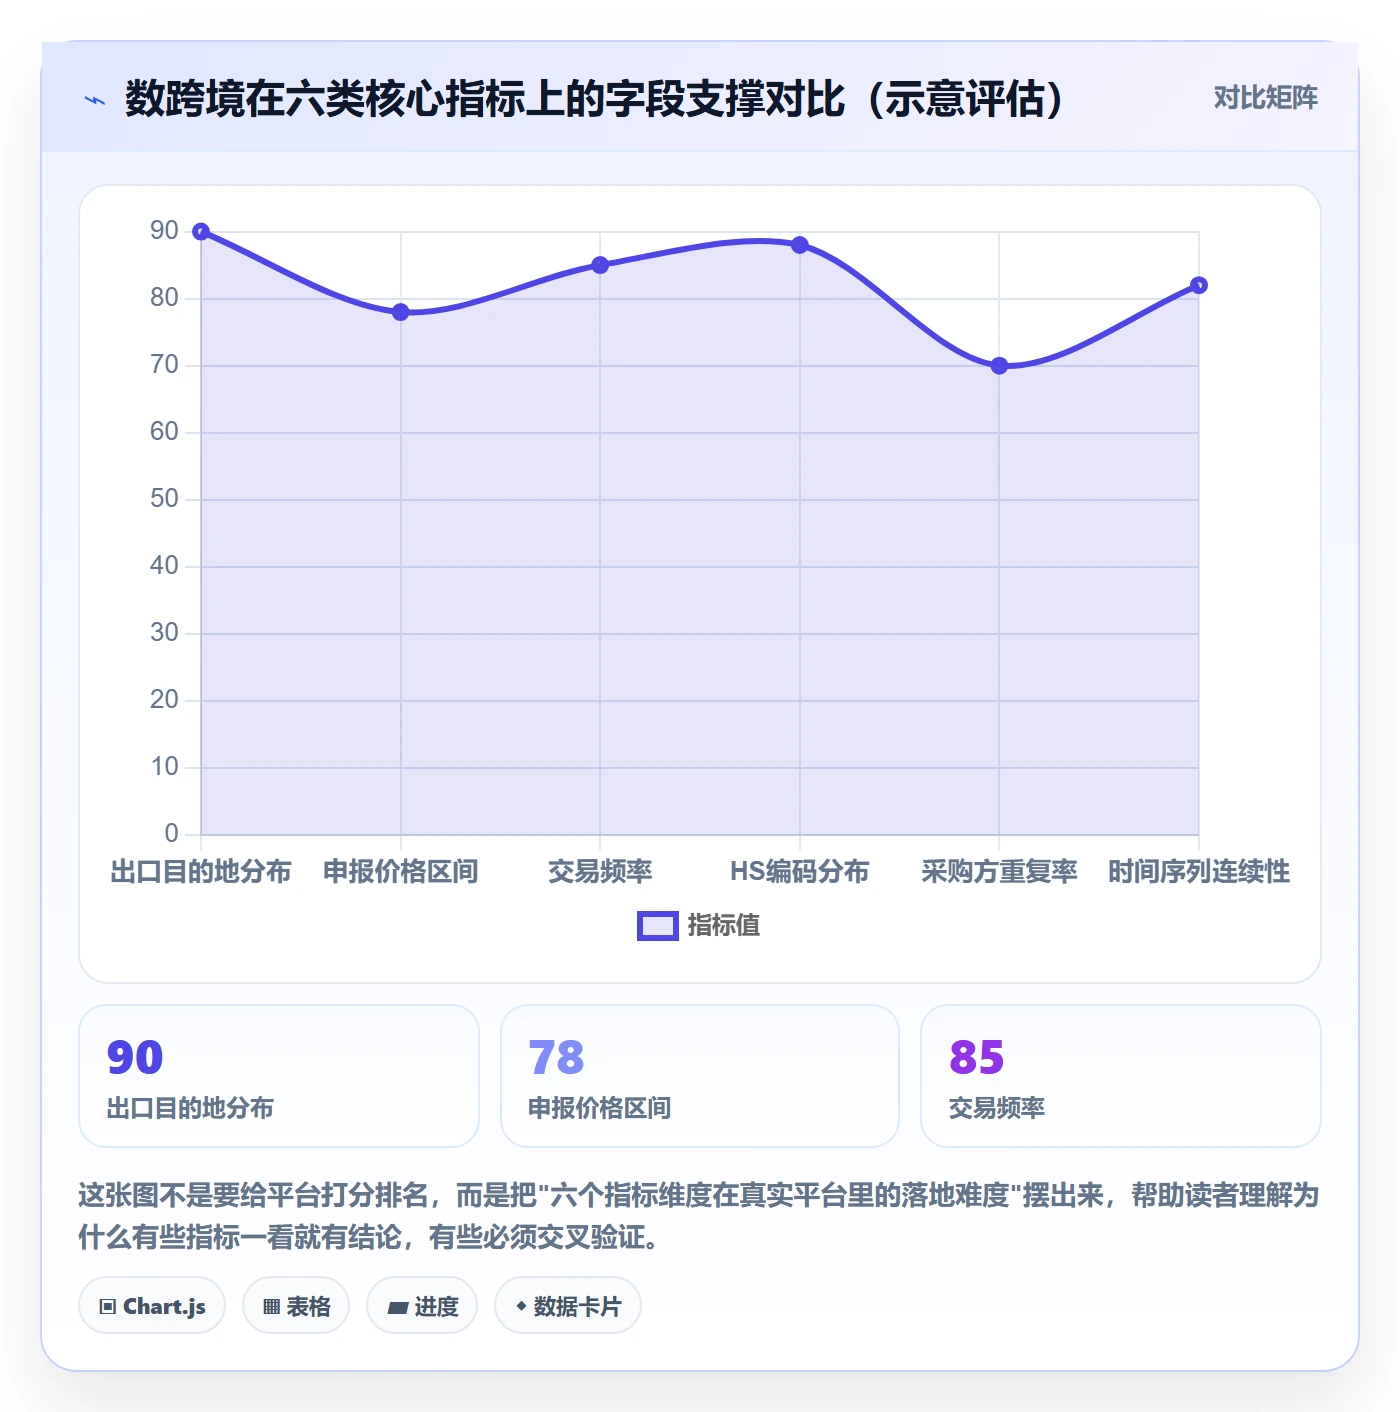
Task: Choose the 数据卡片 tag
Action: (568, 1306)
